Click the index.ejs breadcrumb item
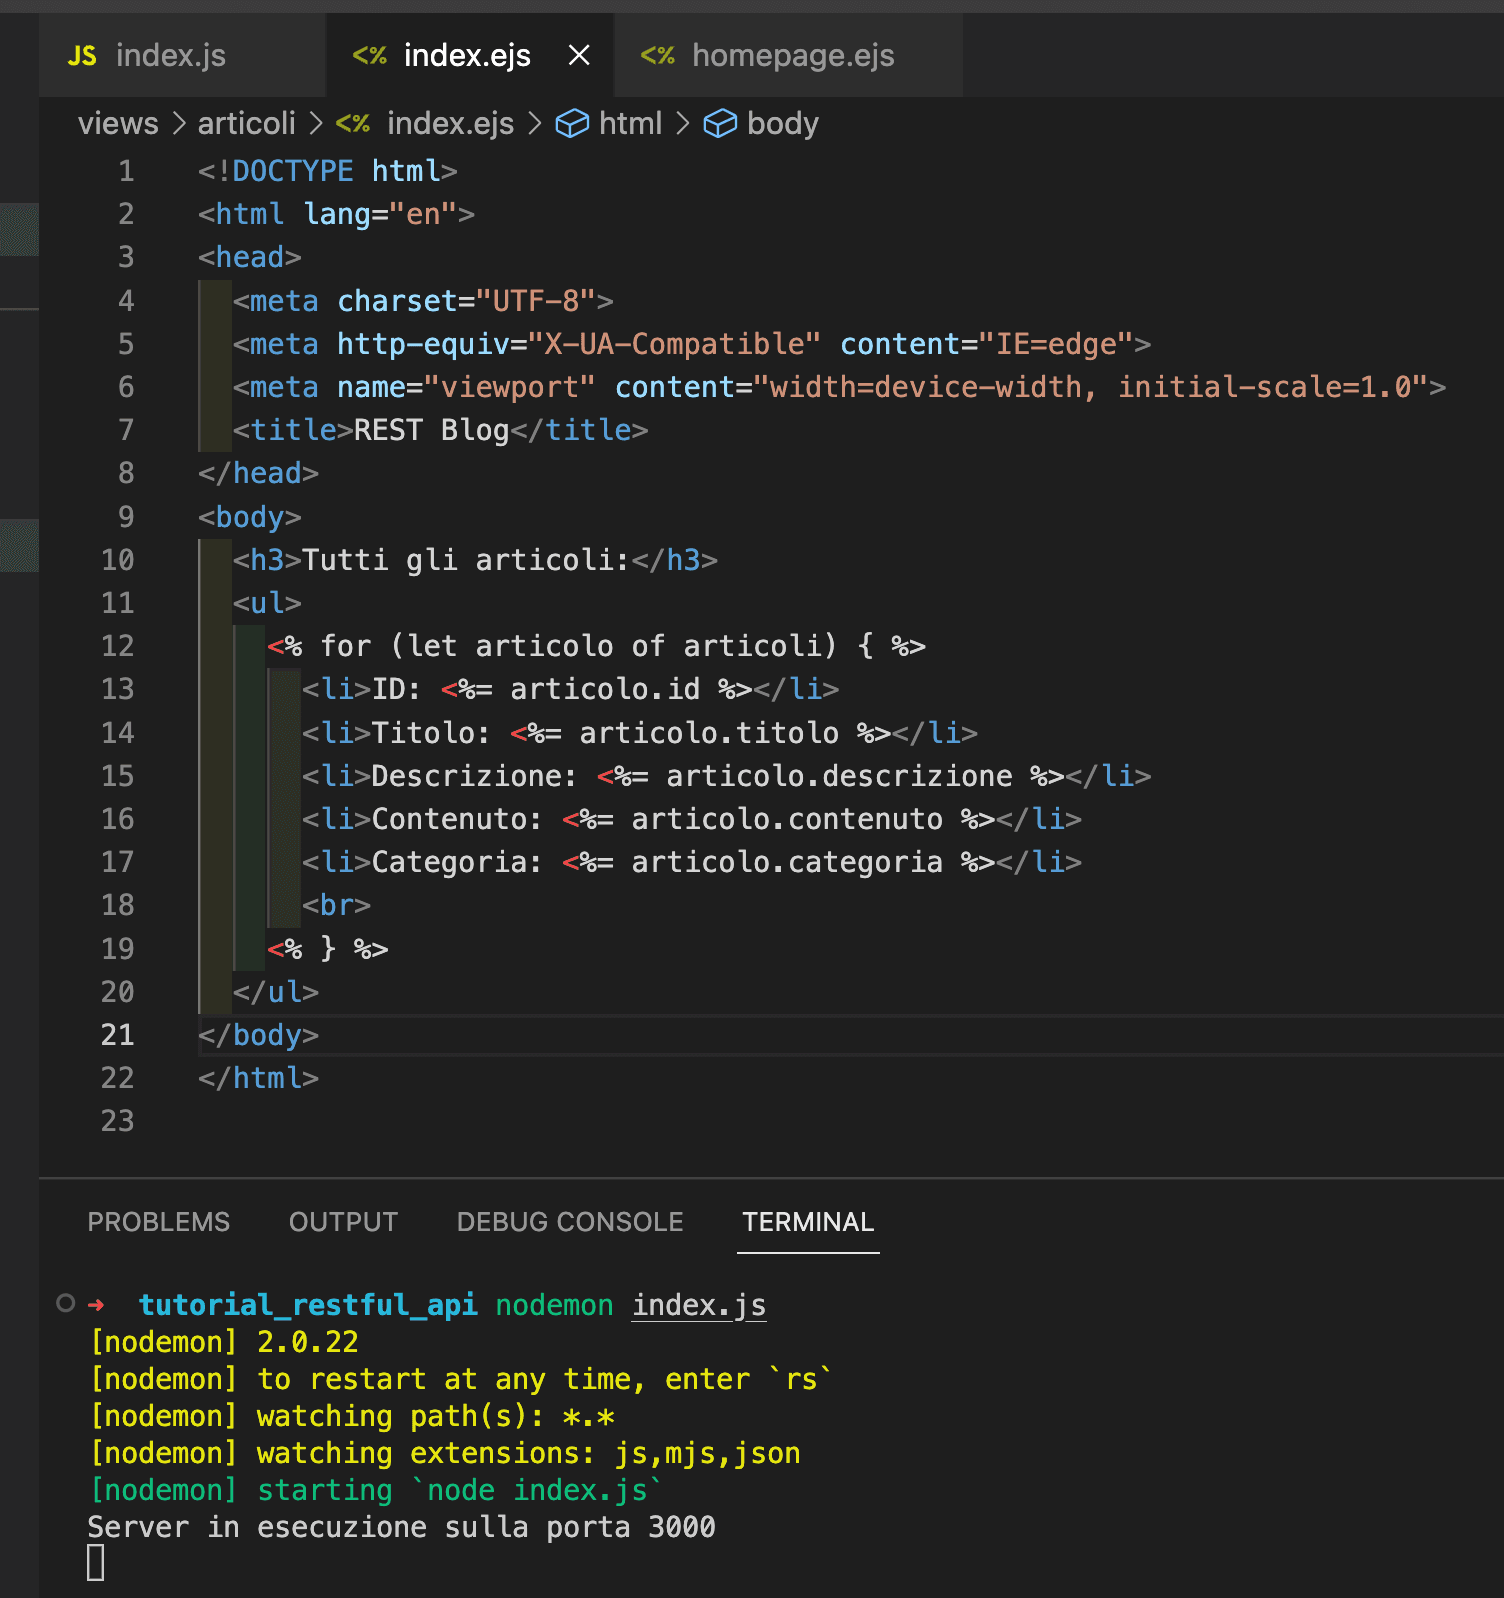The height and width of the screenshot is (1598, 1504). pyautogui.click(x=450, y=123)
